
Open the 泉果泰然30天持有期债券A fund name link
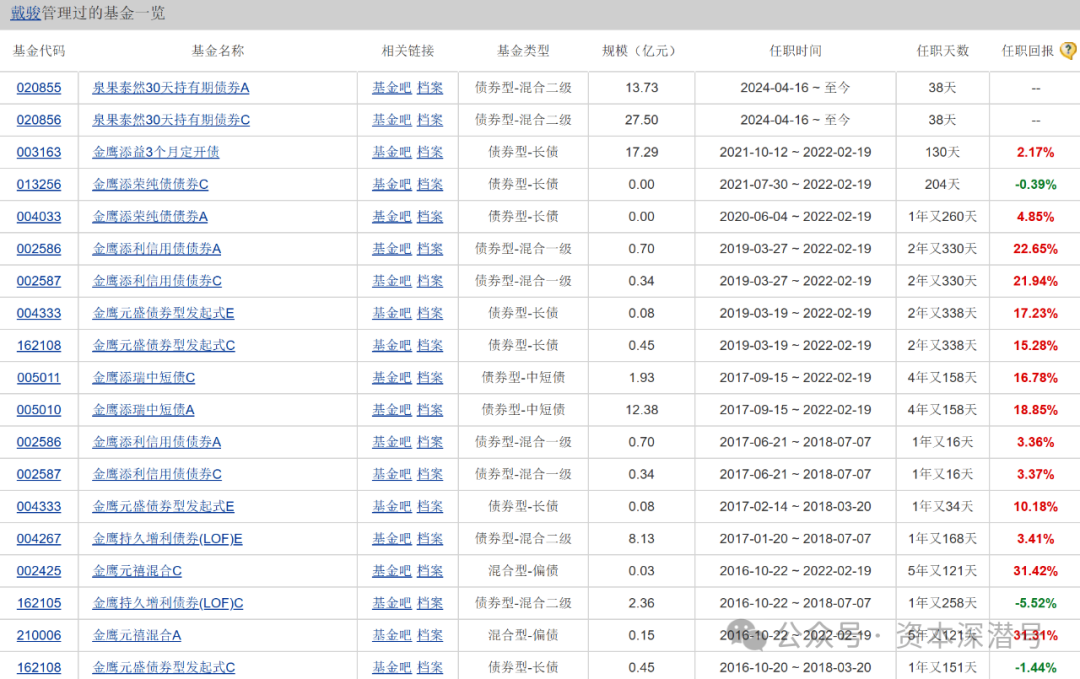[x=171, y=87]
